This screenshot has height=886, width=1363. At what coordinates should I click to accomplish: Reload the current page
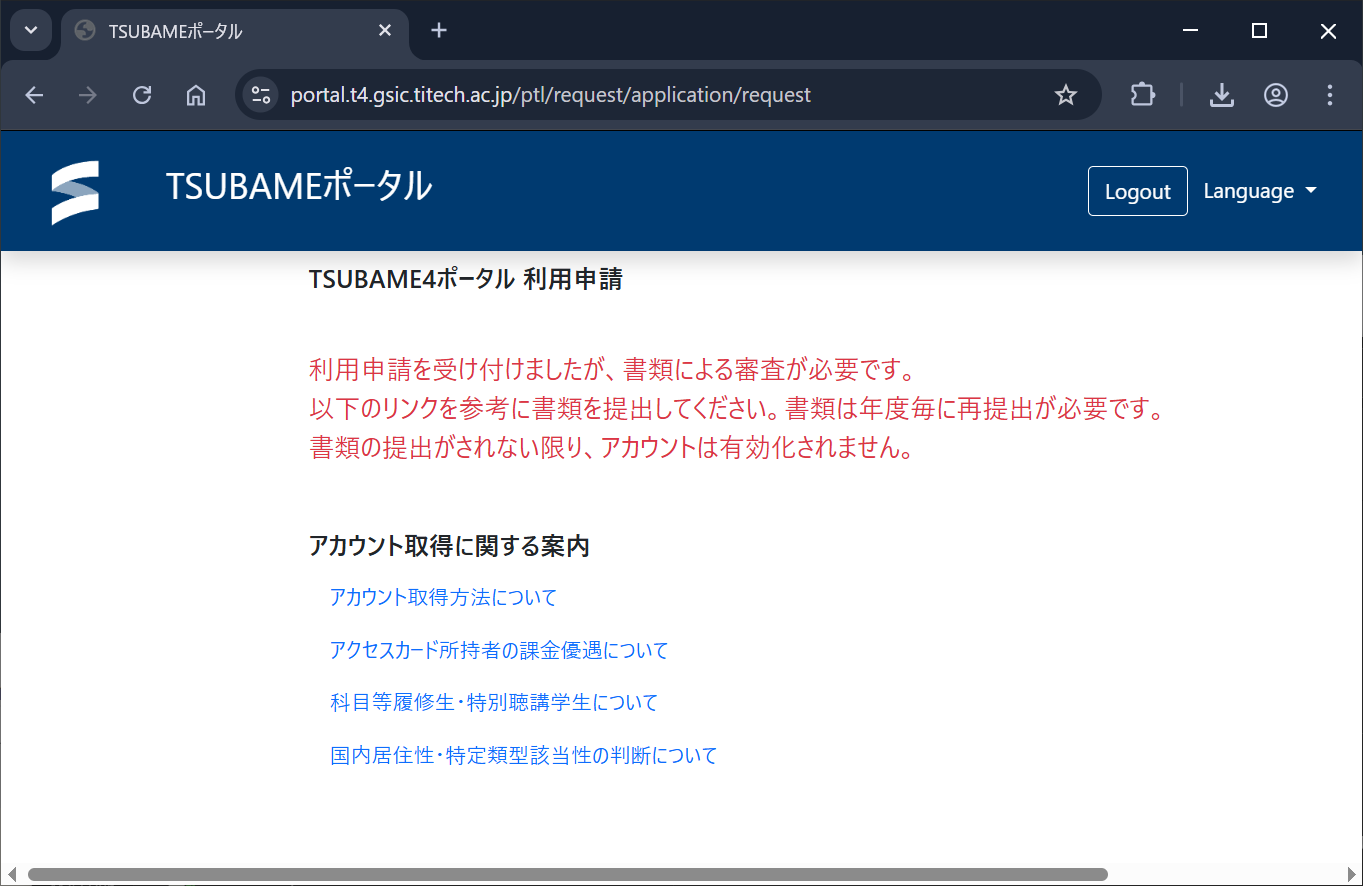(x=142, y=95)
